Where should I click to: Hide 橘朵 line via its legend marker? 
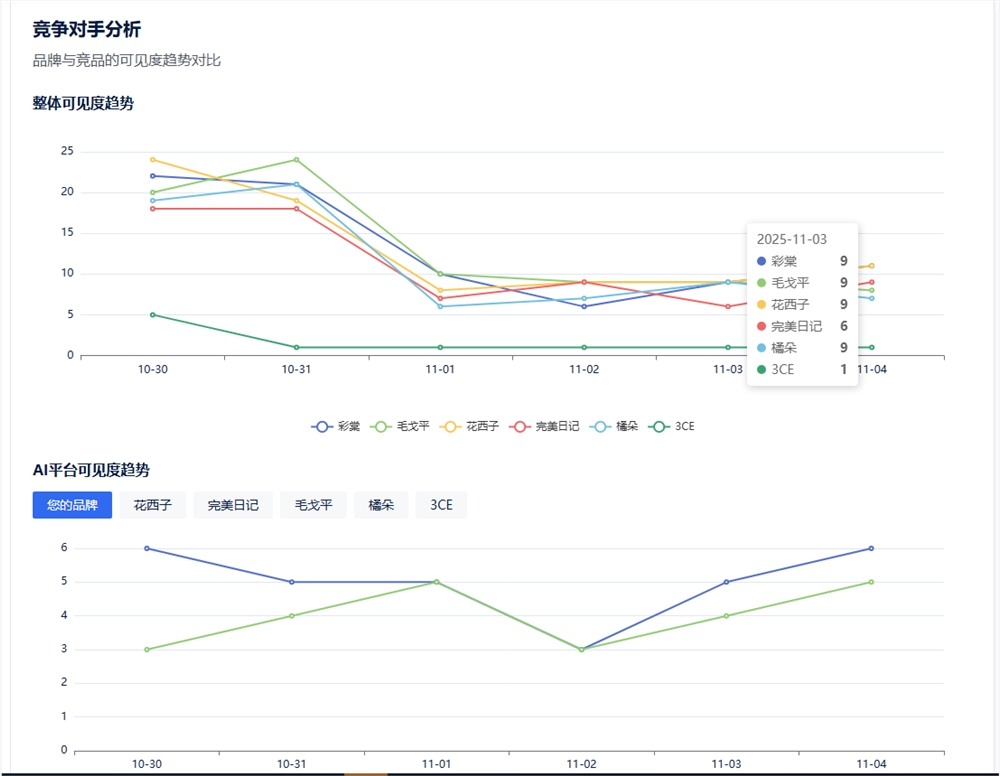click(600, 427)
